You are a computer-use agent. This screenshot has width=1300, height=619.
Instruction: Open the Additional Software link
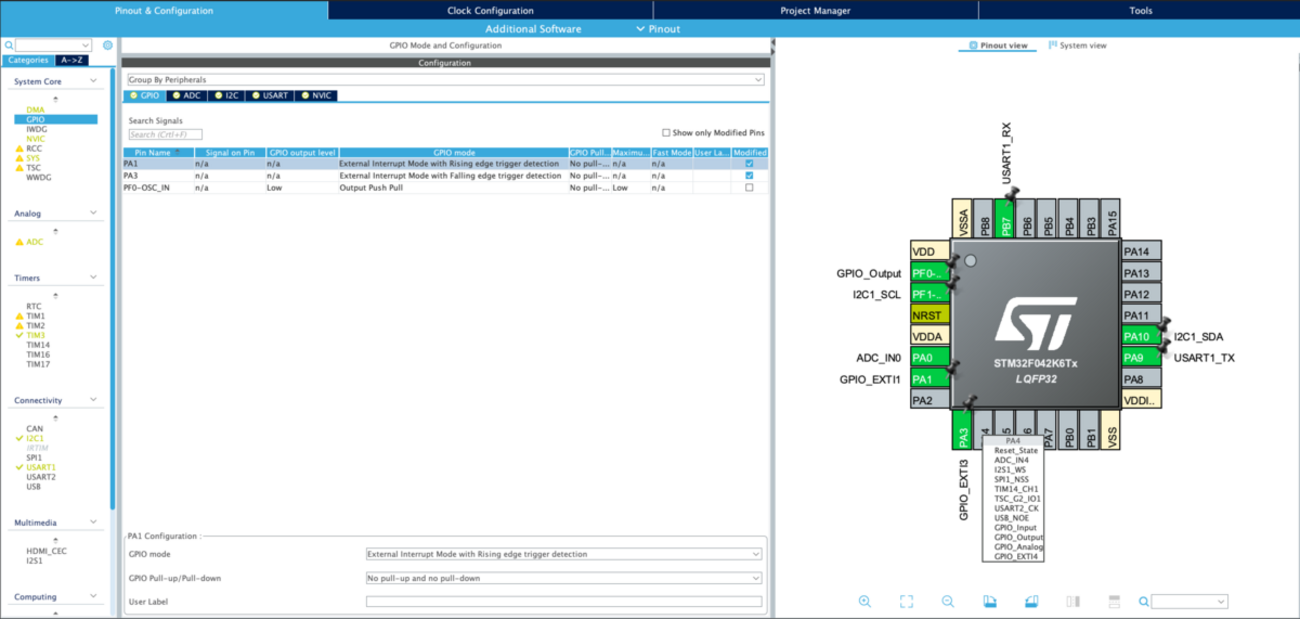532,29
